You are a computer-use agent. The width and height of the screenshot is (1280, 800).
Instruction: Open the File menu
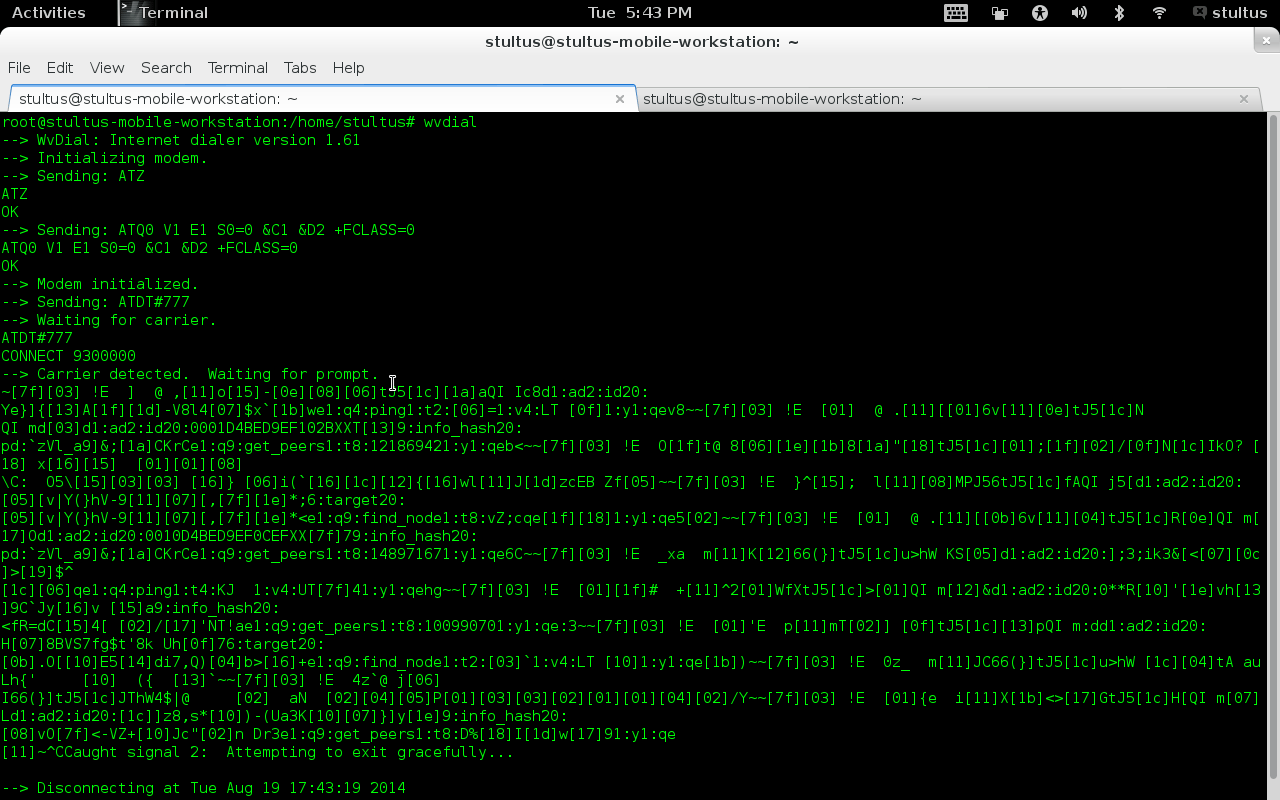[19, 67]
